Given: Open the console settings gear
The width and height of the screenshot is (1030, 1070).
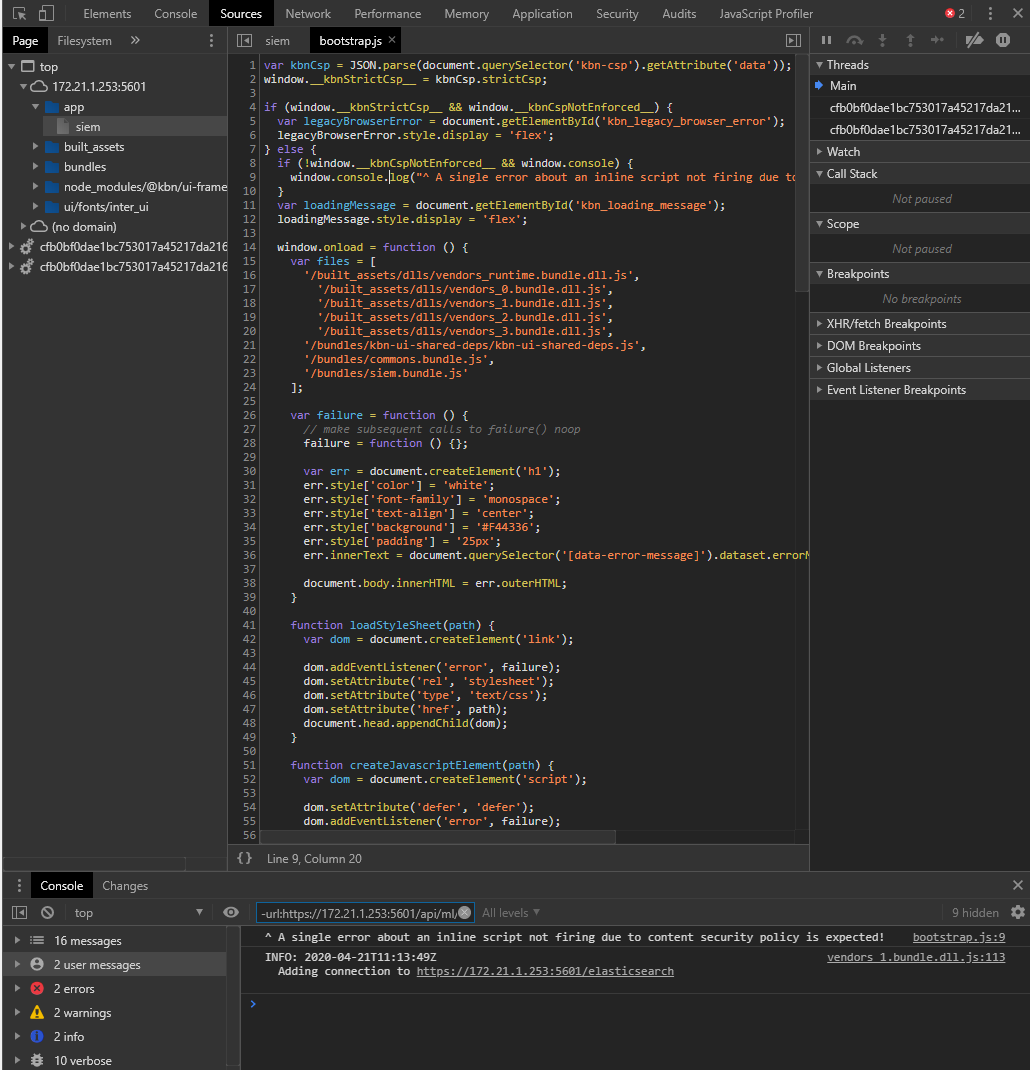Looking at the screenshot, I should coord(1018,912).
